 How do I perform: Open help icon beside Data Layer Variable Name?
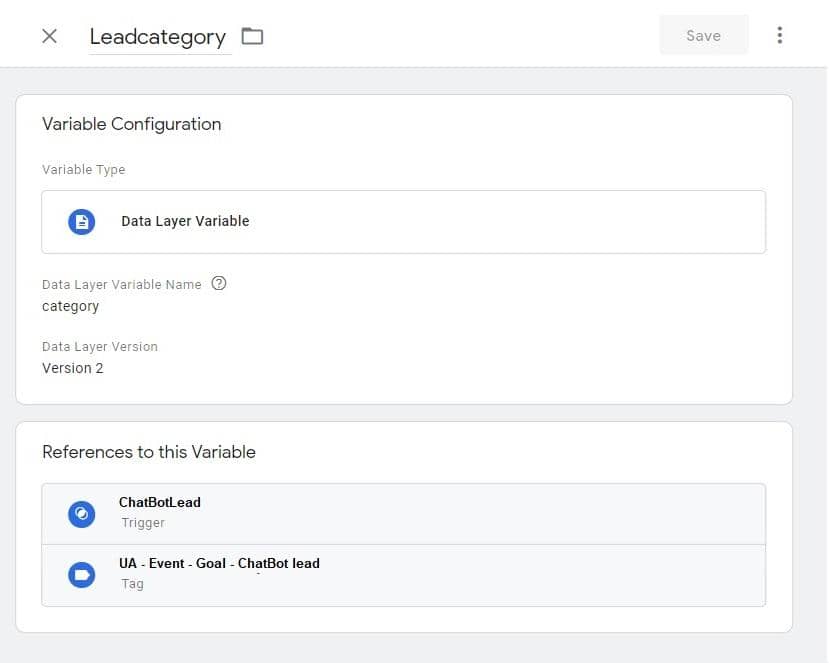[x=218, y=283]
